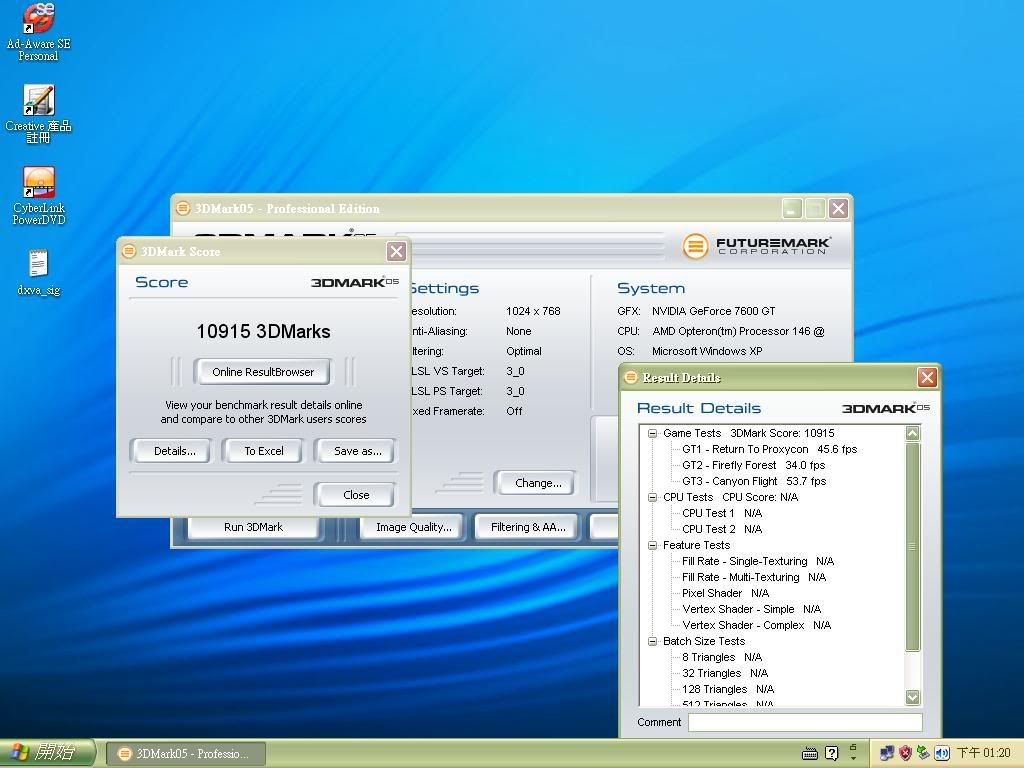The image size is (1024, 768).
Task: Open the Creative product registration shortcut
Action: tap(38, 102)
